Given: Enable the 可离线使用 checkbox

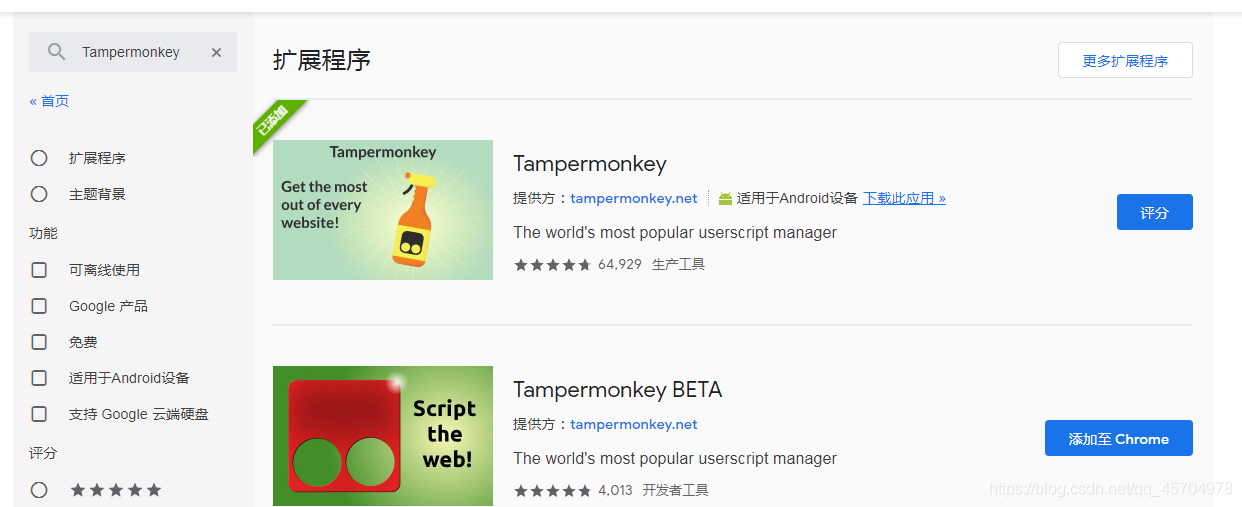Looking at the screenshot, I should point(39,270).
